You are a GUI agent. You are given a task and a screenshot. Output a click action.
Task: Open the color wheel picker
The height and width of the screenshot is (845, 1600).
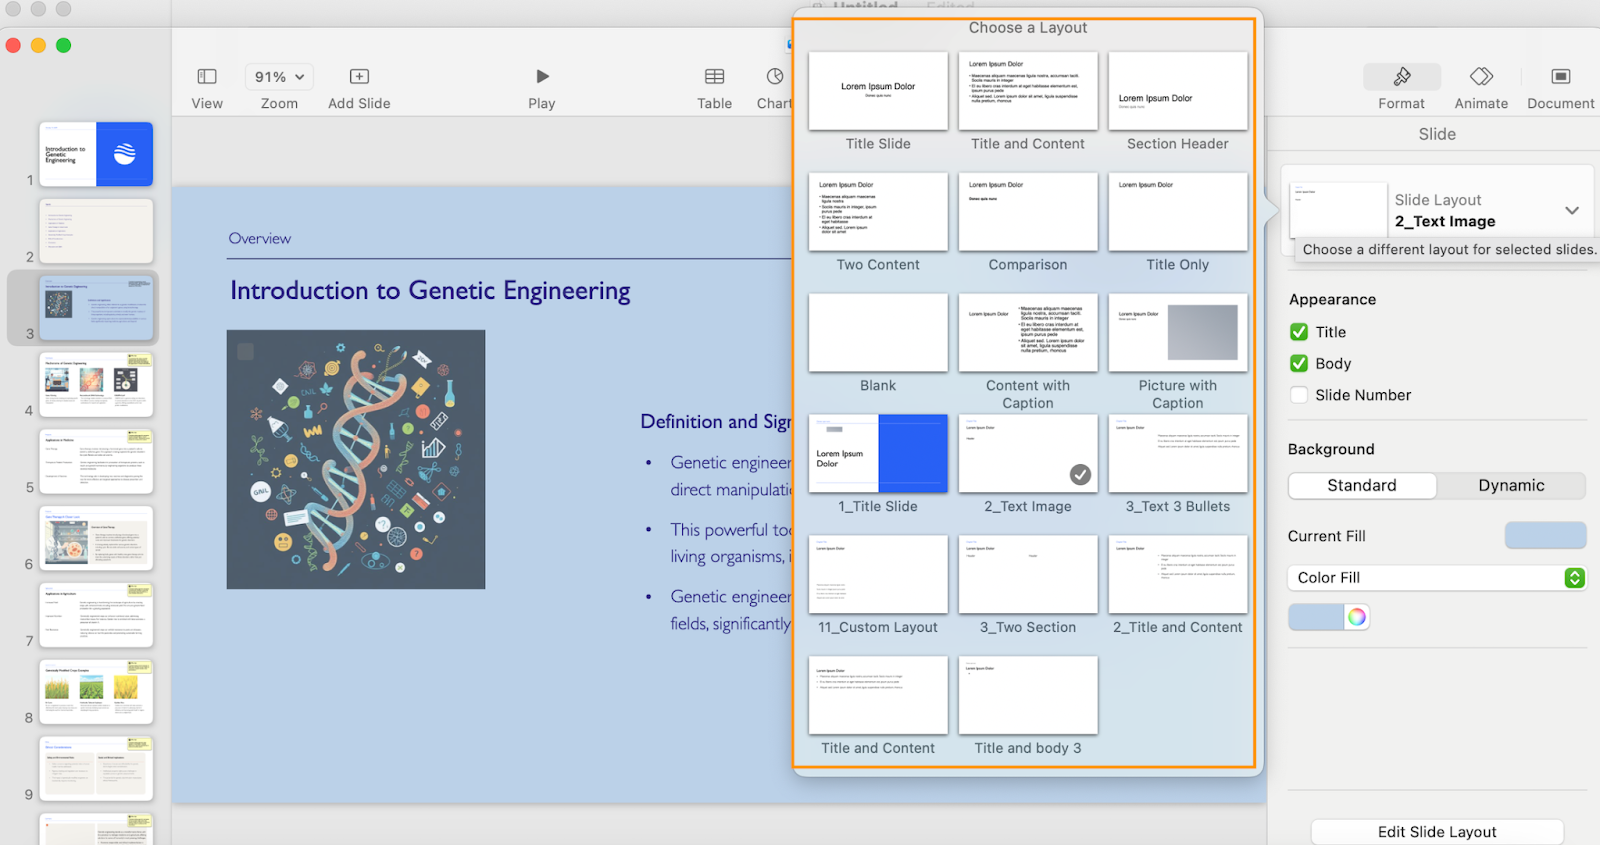click(x=1356, y=617)
